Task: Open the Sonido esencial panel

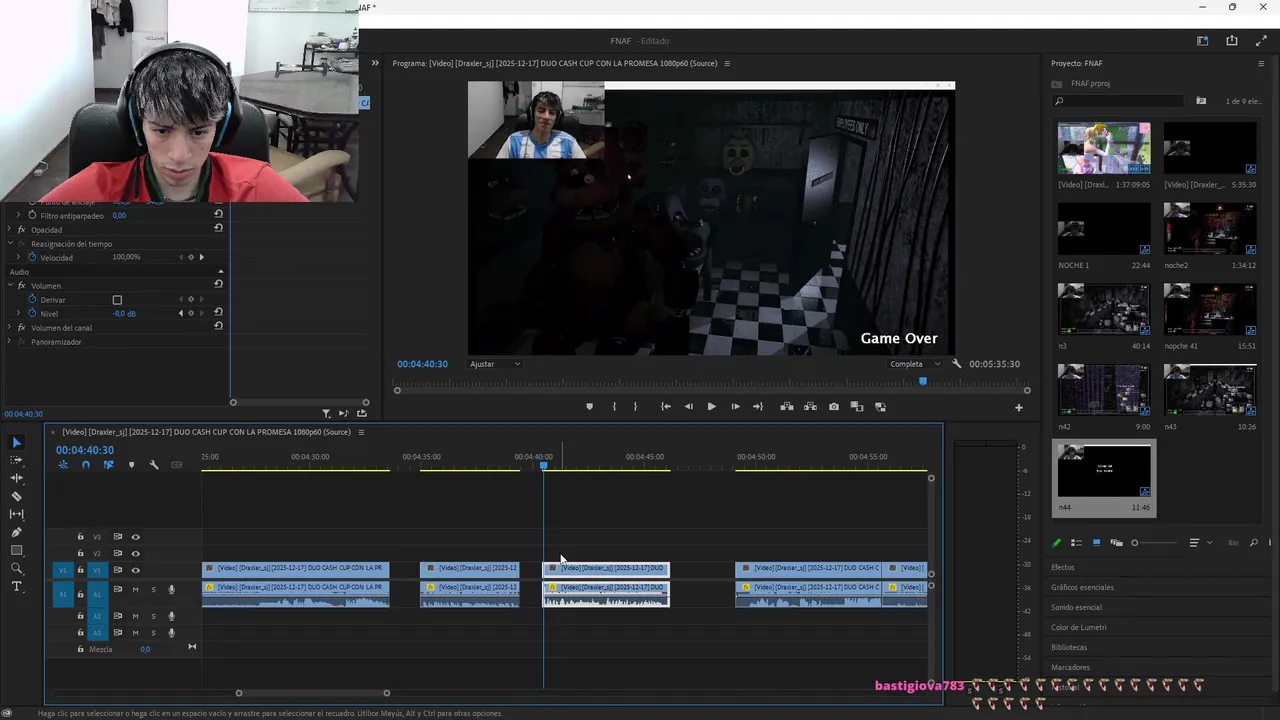Action: pyautogui.click(x=1076, y=607)
